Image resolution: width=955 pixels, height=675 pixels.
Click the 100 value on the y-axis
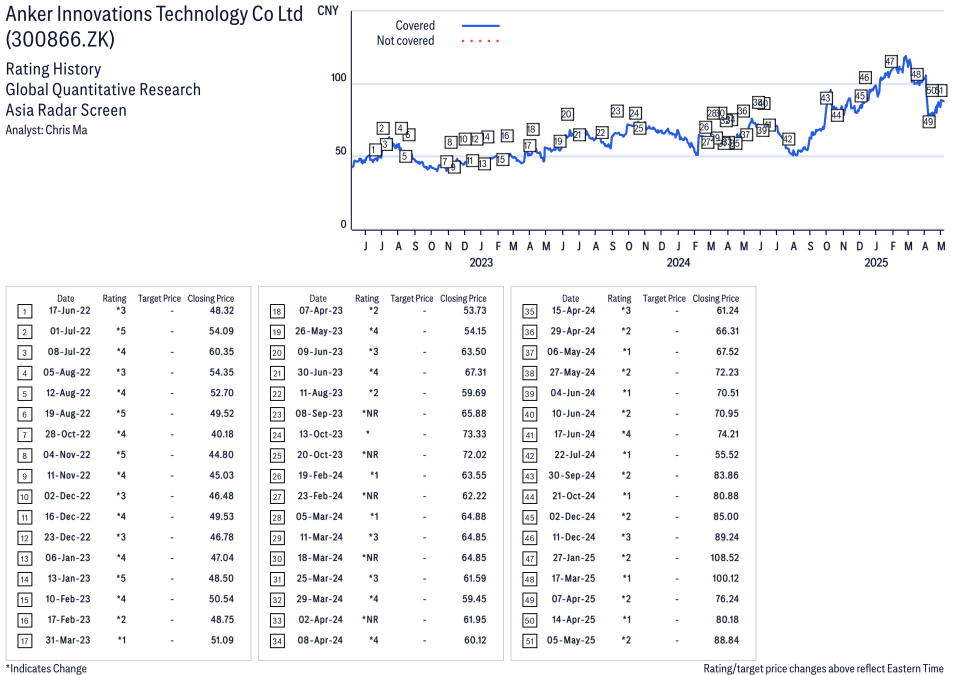click(x=339, y=78)
